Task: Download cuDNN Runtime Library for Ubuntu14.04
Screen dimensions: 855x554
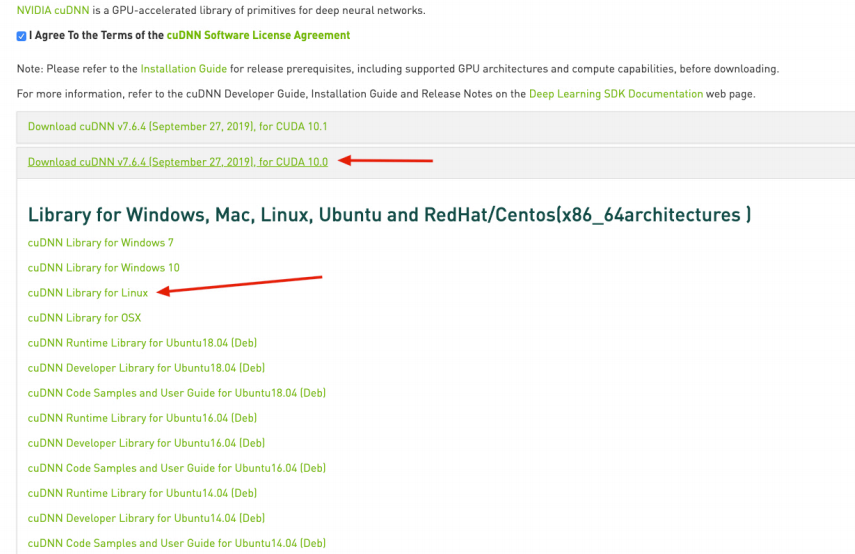Action: click(x=142, y=493)
